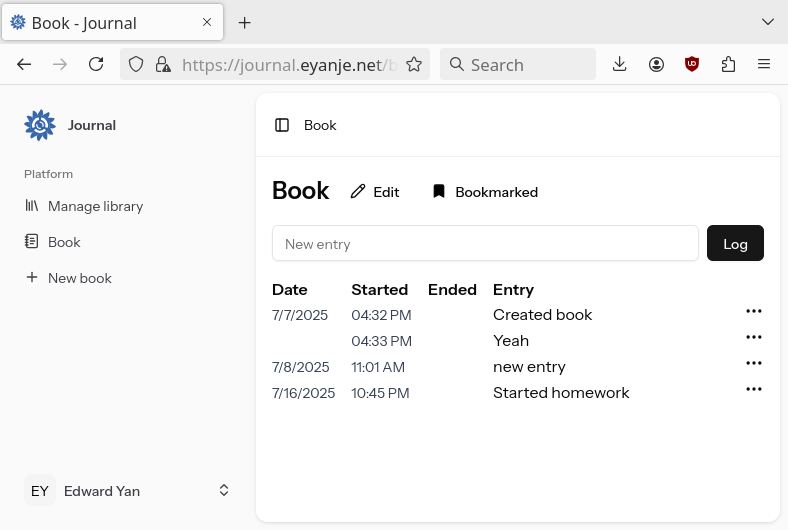Bookmark this page with star icon
Screen dimensions: 788x530
tap(414, 64)
